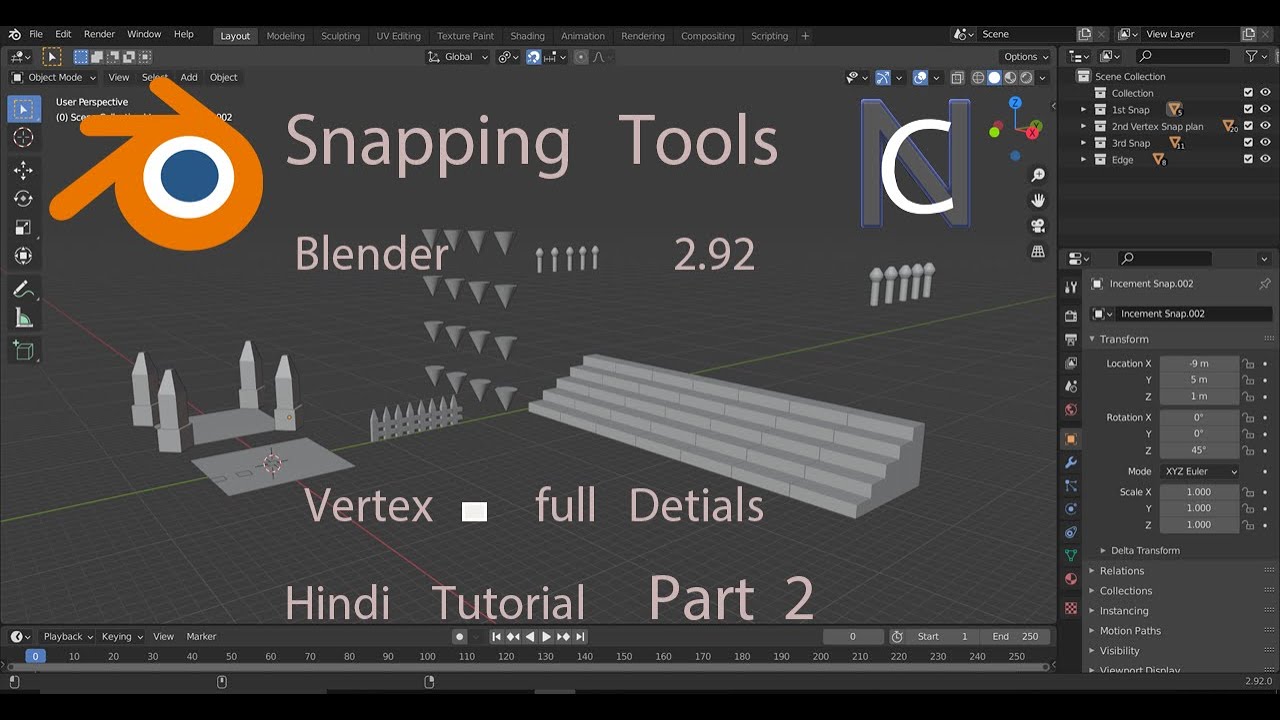The height and width of the screenshot is (720, 1280).
Task: Toggle camera view icon
Action: [x=1038, y=226]
